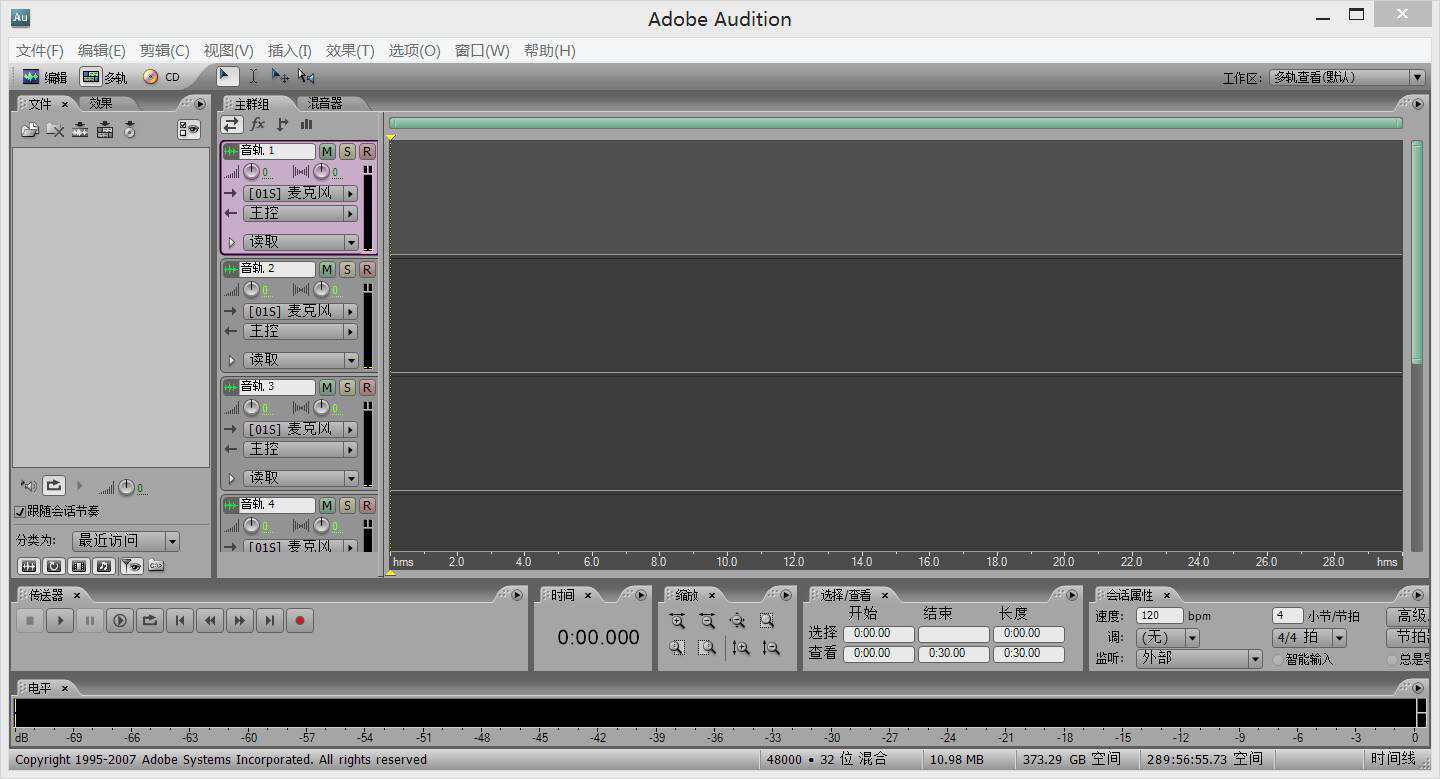Open 效果(T) menu
The image size is (1440, 779).
tap(350, 51)
